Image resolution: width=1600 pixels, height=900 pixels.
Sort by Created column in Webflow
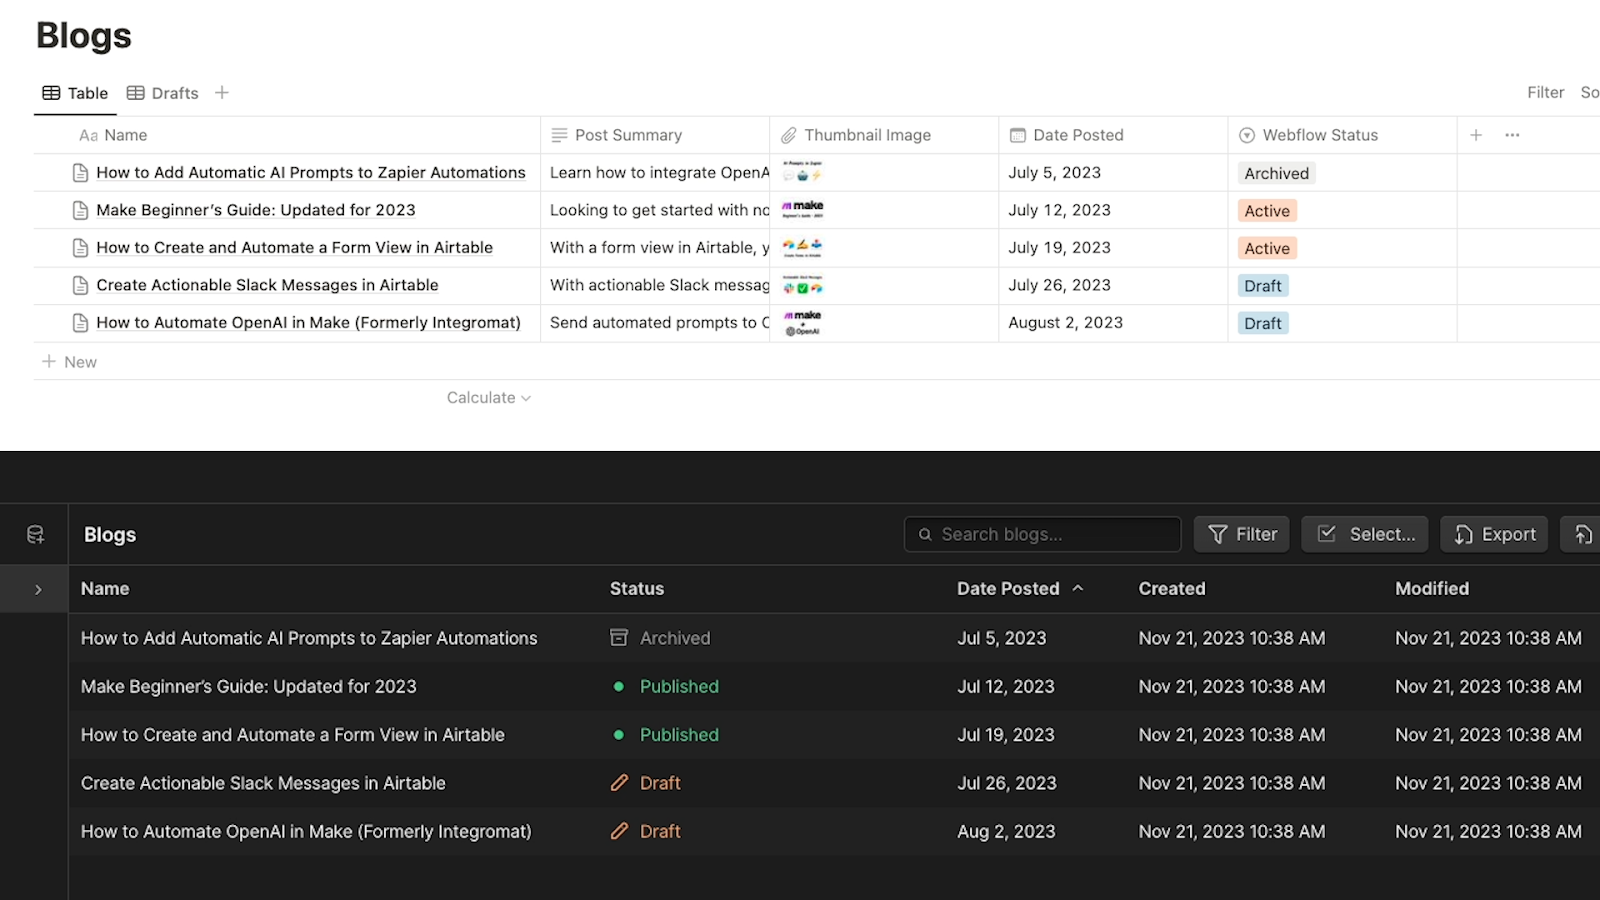point(1172,589)
